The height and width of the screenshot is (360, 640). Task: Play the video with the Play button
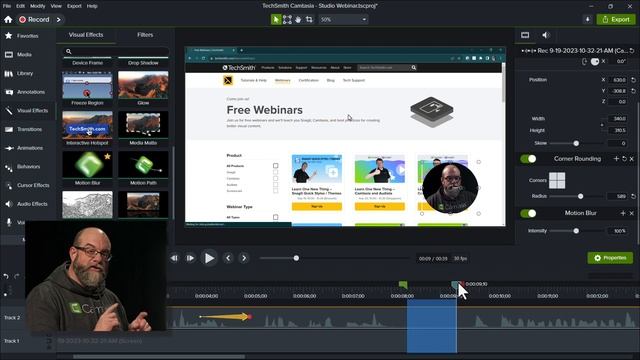click(209, 258)
